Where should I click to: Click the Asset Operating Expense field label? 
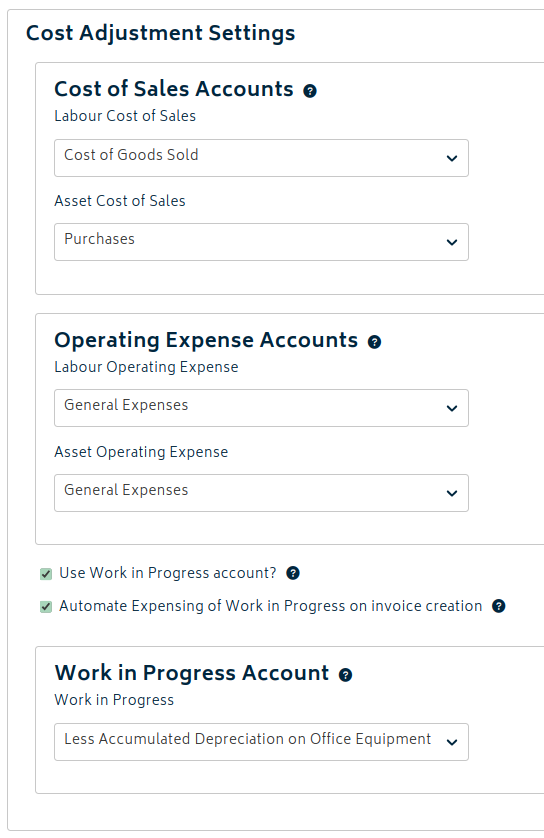[141, 452]
